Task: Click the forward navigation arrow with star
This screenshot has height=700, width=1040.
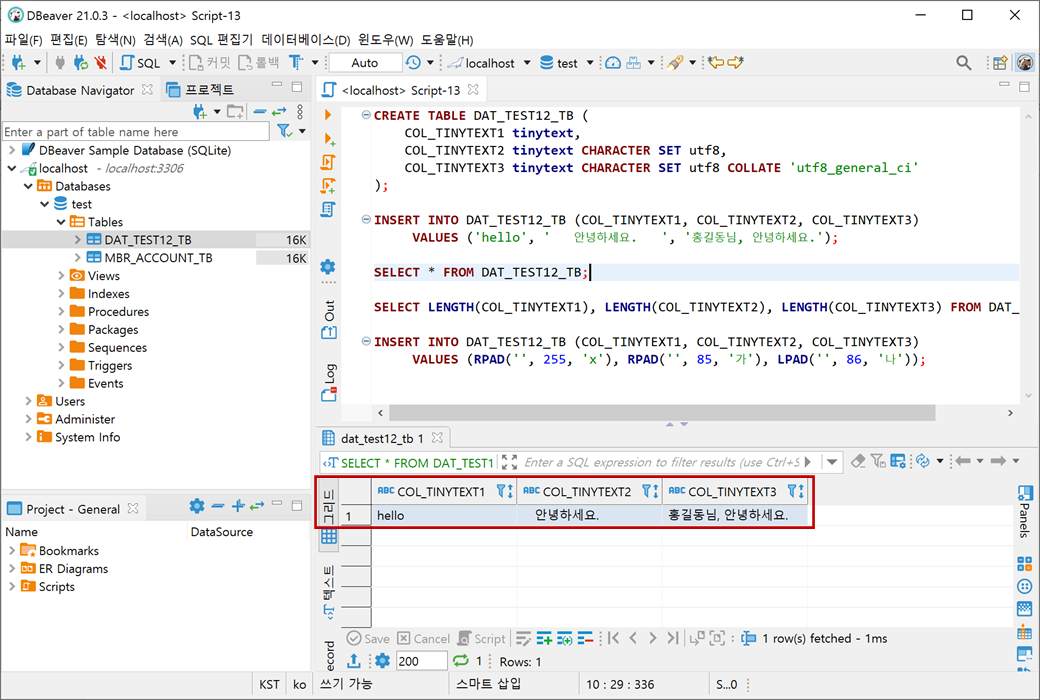Action: 736,62
